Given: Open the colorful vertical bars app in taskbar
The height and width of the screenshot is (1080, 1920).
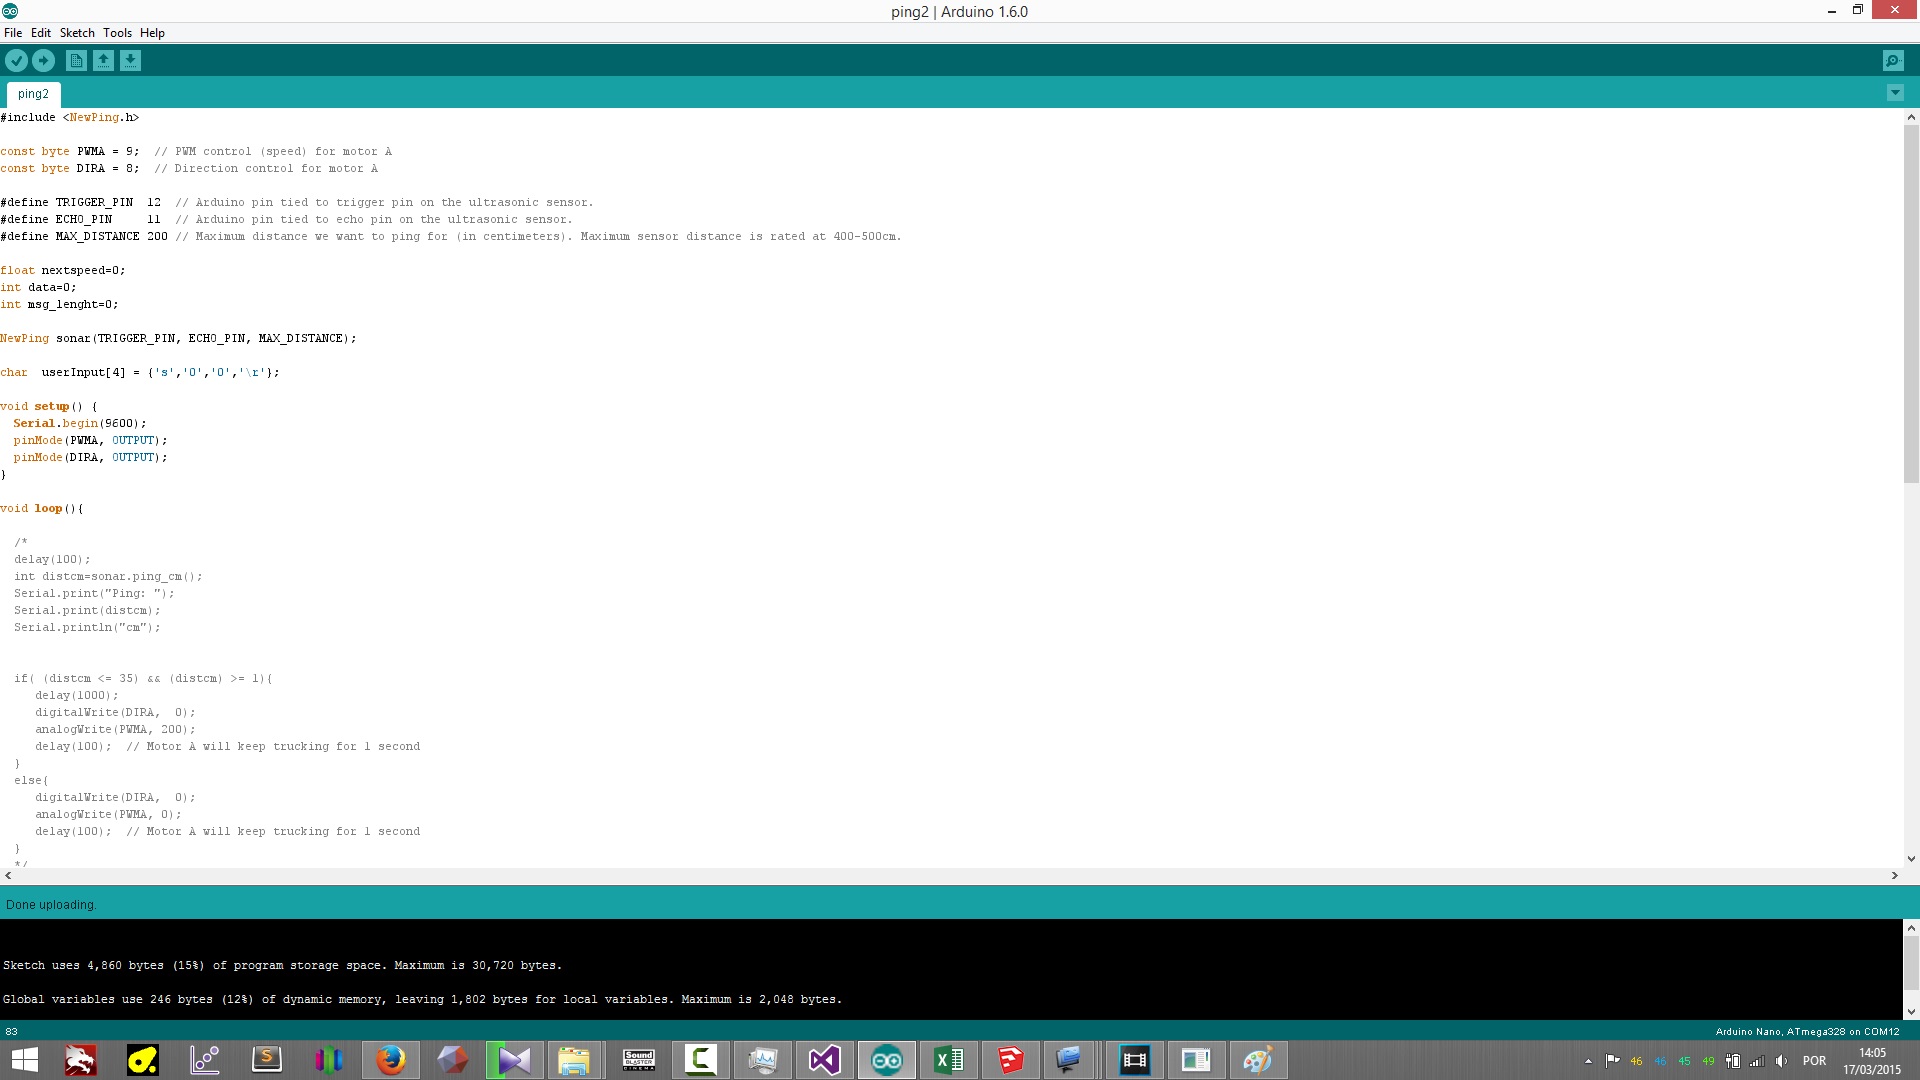Looking at the screenshot, I should (x=329, y=1060).
